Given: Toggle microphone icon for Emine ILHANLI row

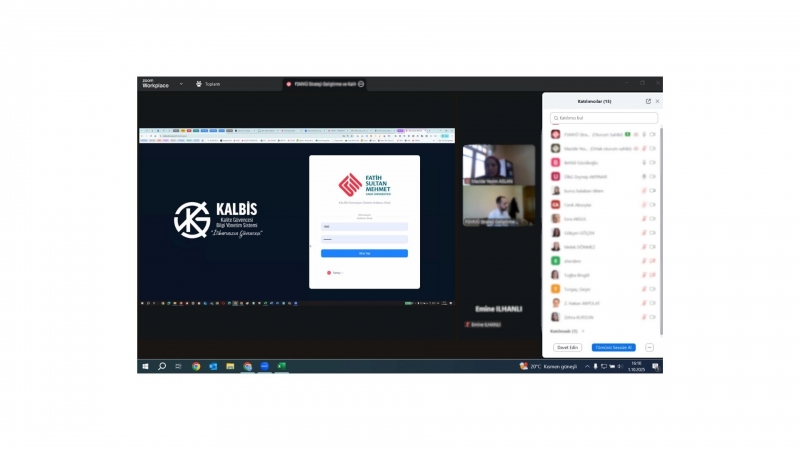Looking at the screenshot, I should (466, 325).
